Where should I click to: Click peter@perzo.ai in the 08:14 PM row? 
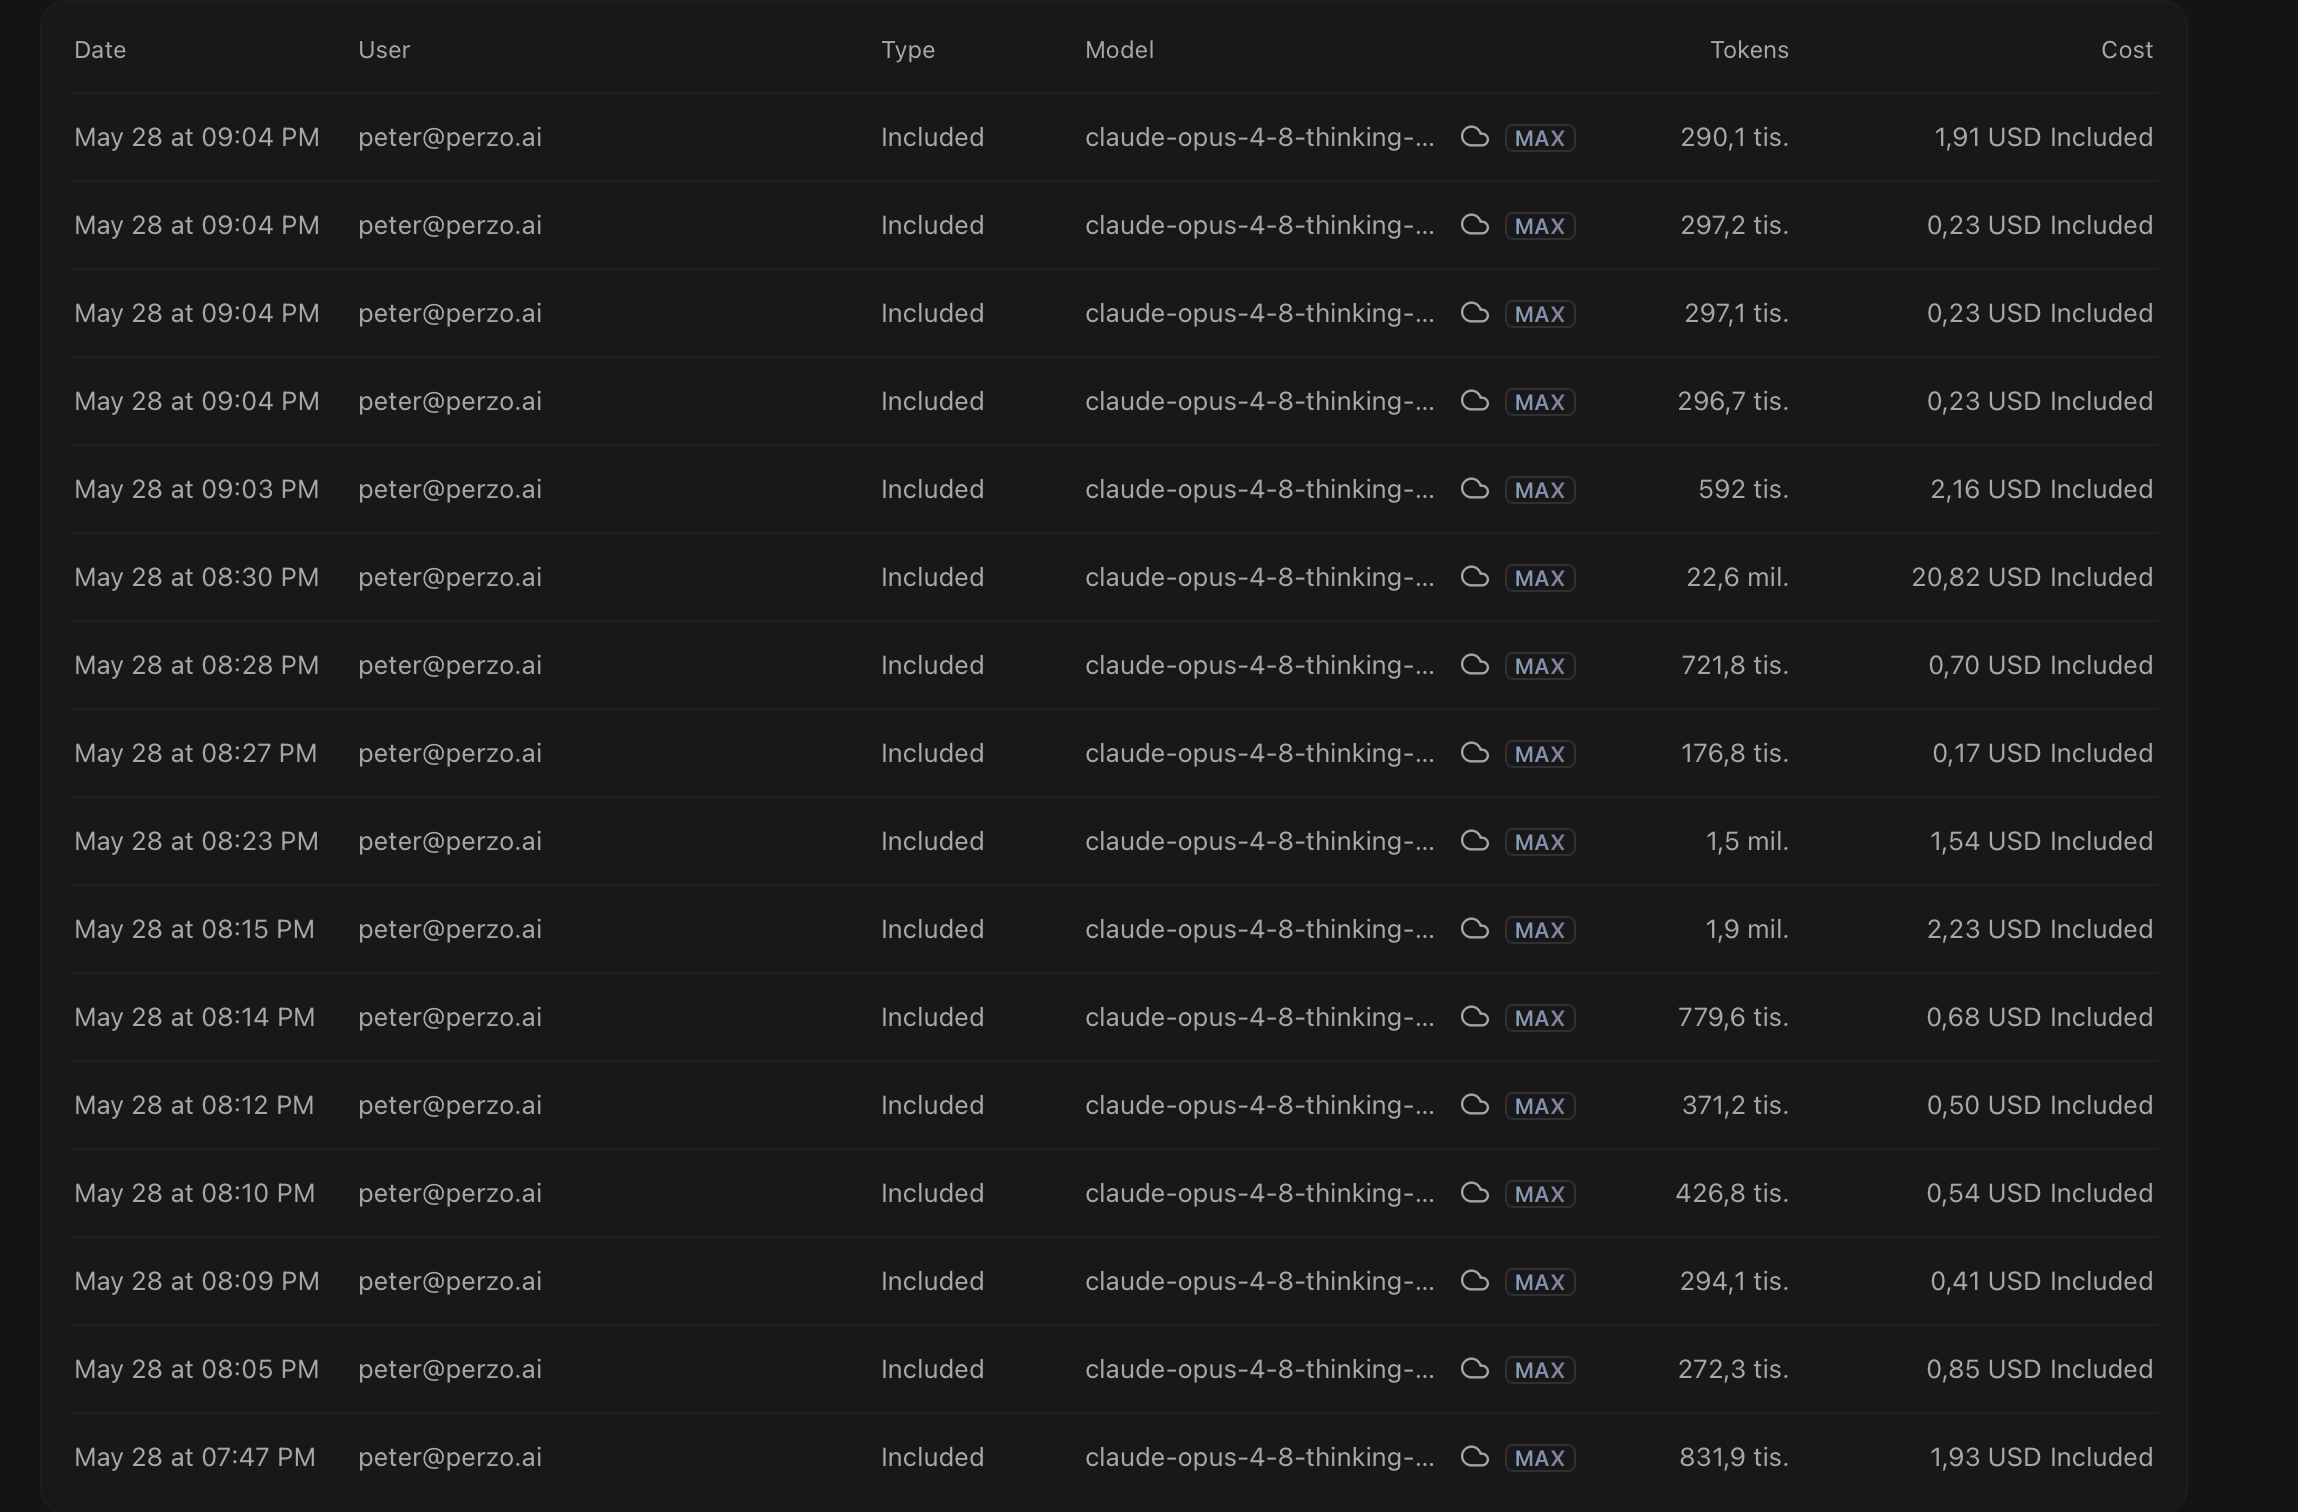coord(450,1017)
